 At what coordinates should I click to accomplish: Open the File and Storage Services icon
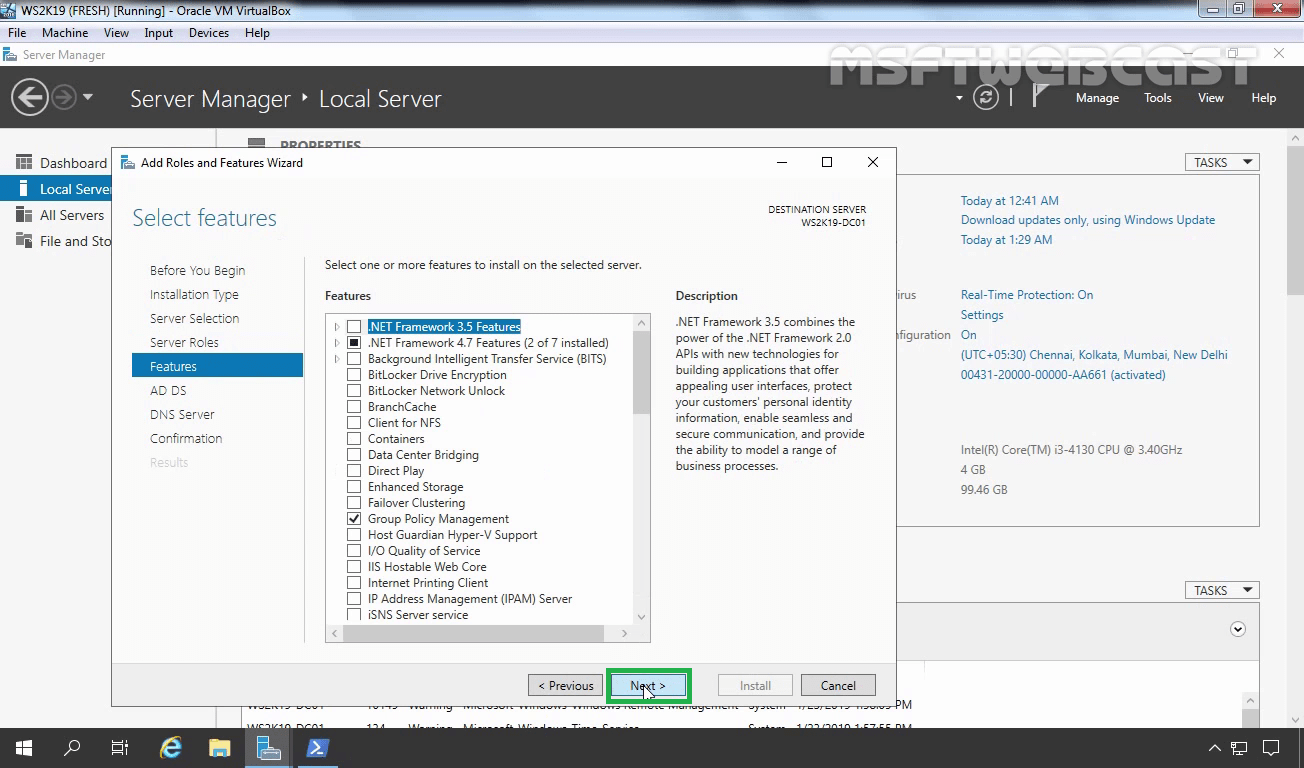pyautogui.click(x=24, y=241)
